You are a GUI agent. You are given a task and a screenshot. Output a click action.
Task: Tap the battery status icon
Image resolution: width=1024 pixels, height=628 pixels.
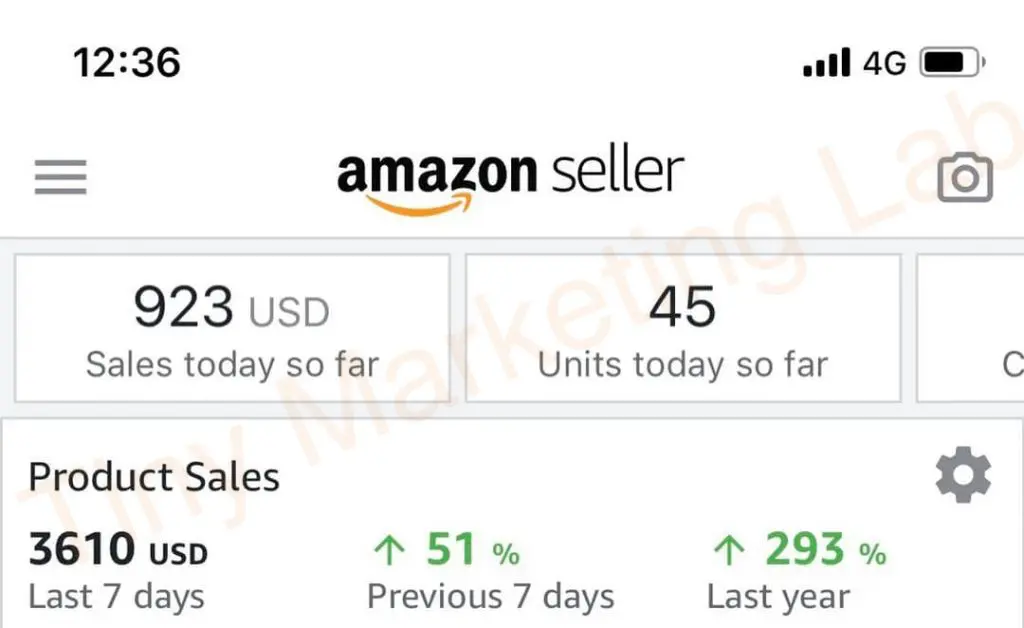[x=952, y=63]
